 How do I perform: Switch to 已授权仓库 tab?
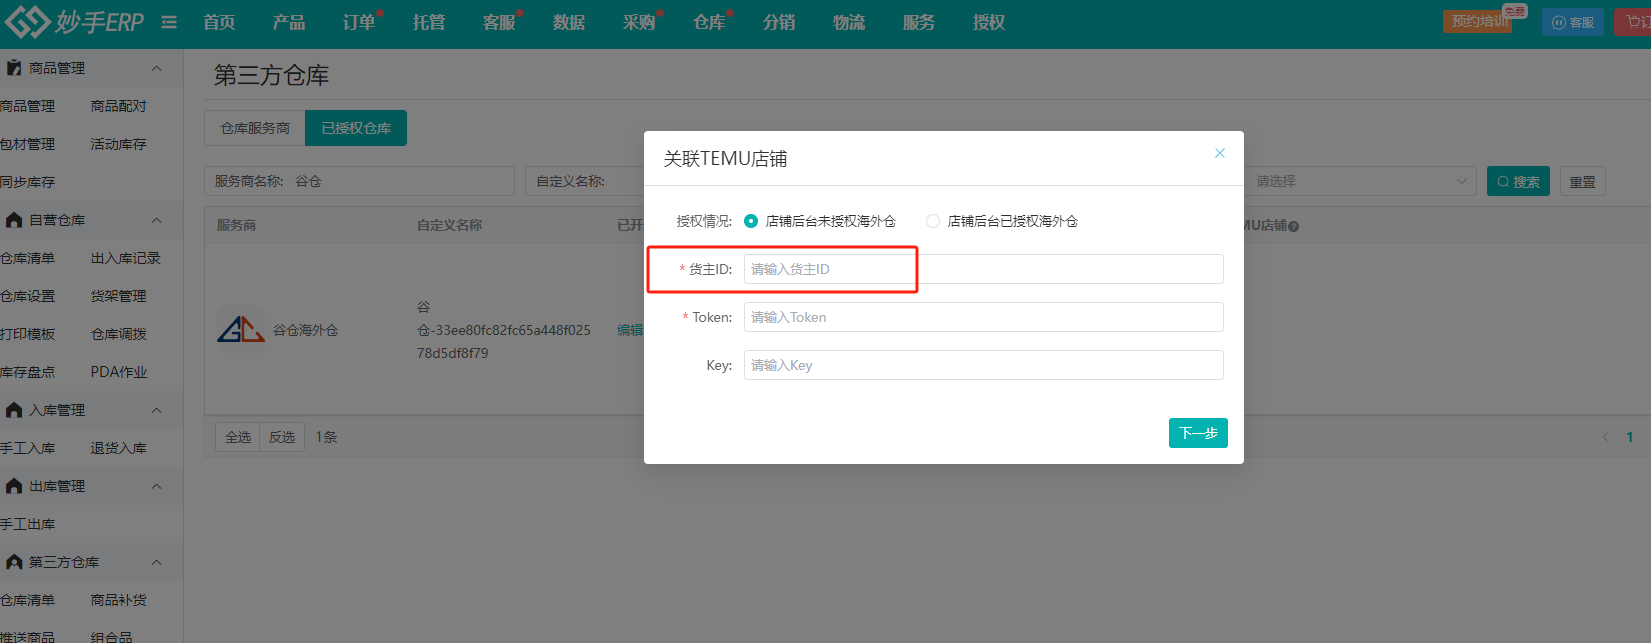[x=356, y=128]
